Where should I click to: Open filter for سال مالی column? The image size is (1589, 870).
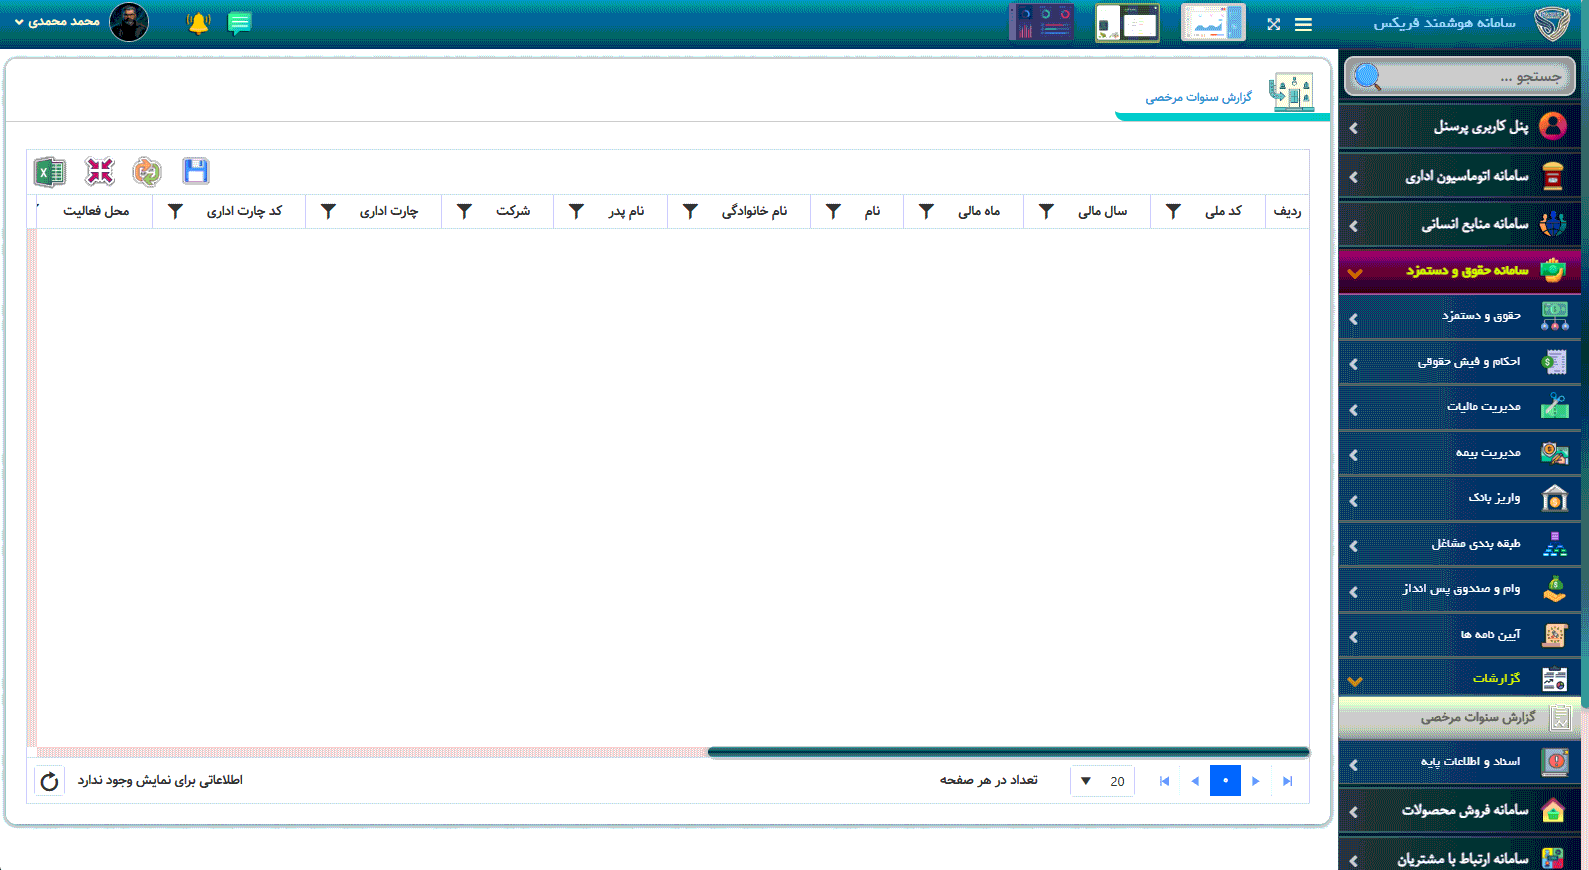pos(1046,211)
